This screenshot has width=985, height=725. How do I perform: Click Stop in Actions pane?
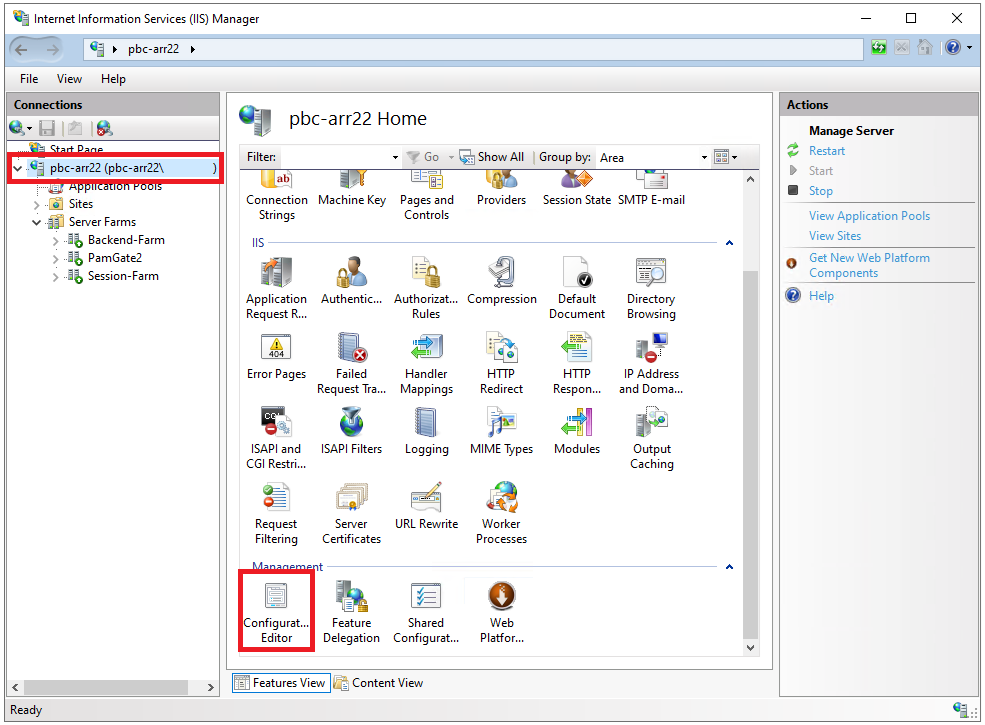[x=820, y=191]
